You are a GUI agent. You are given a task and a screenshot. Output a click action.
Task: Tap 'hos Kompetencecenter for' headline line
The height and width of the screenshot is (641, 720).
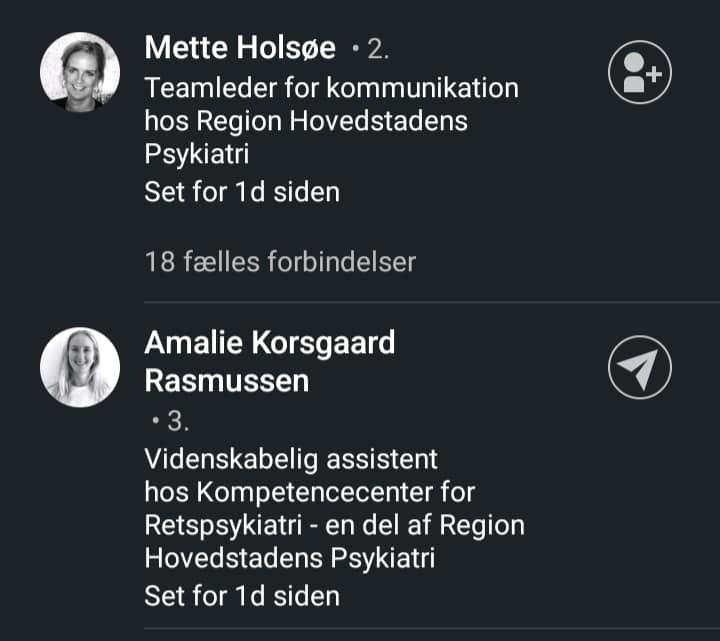point(309,492)
